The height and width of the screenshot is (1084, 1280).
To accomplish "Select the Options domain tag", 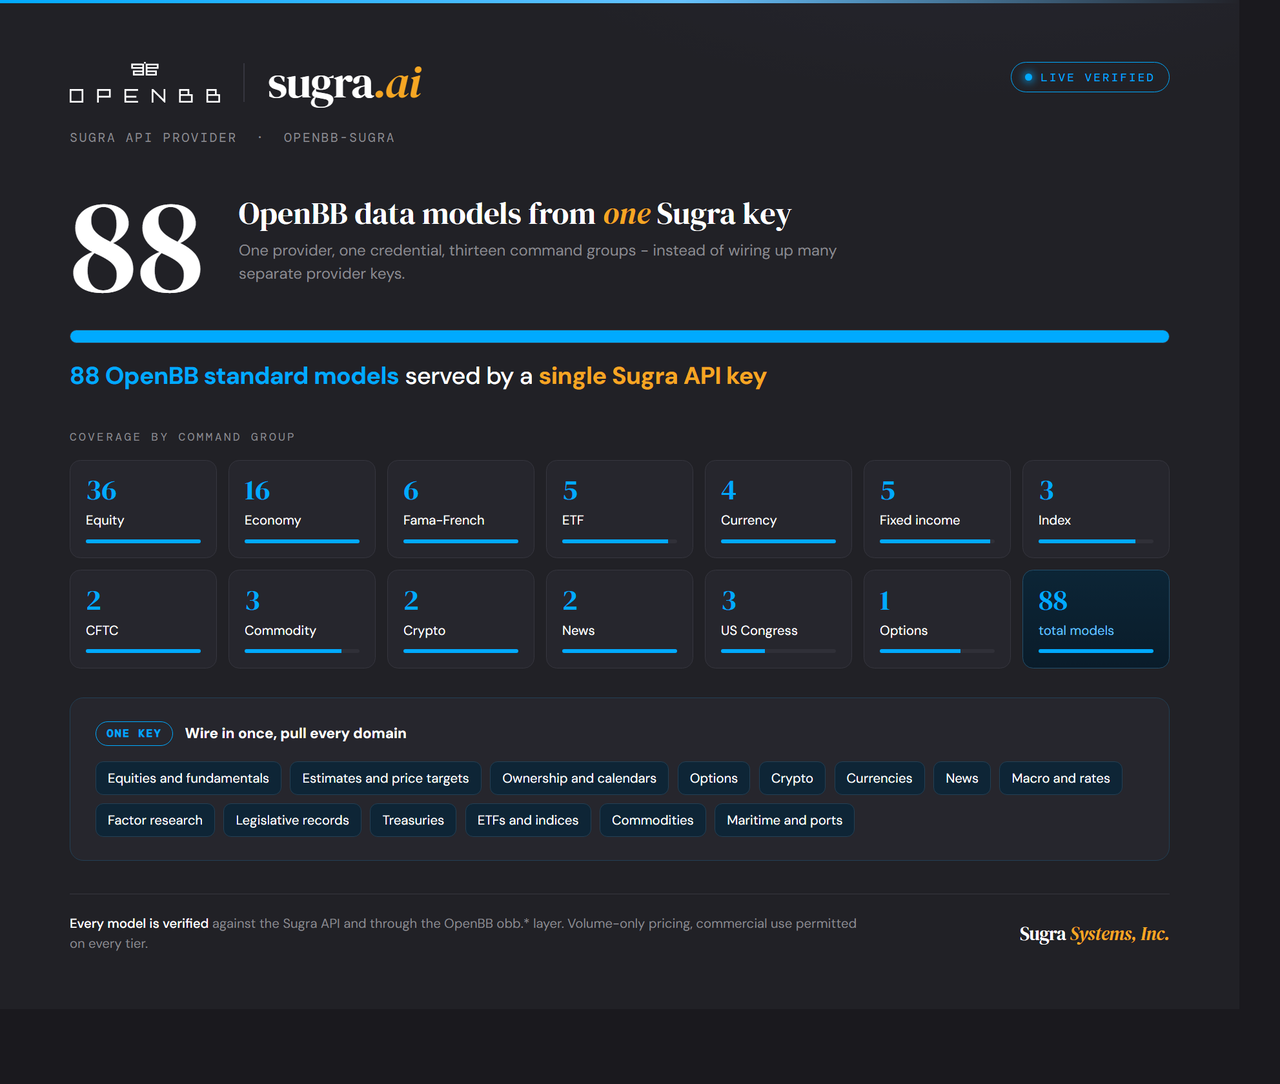I will click(713, 778).
